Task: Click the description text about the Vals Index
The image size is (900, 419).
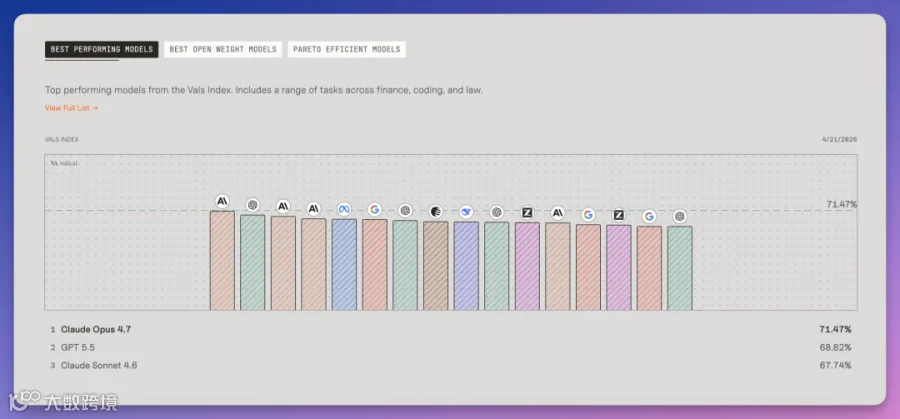Action: (264, 91)
